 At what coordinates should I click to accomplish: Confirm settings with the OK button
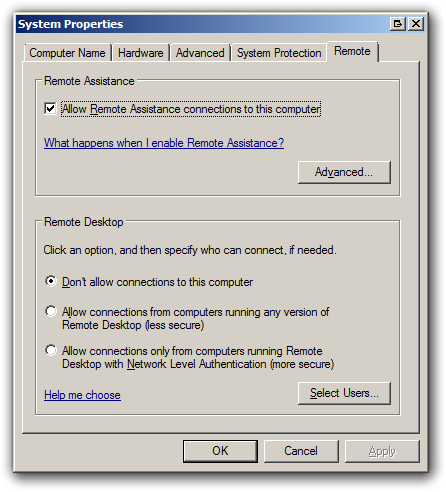click(x=220, y=451)
